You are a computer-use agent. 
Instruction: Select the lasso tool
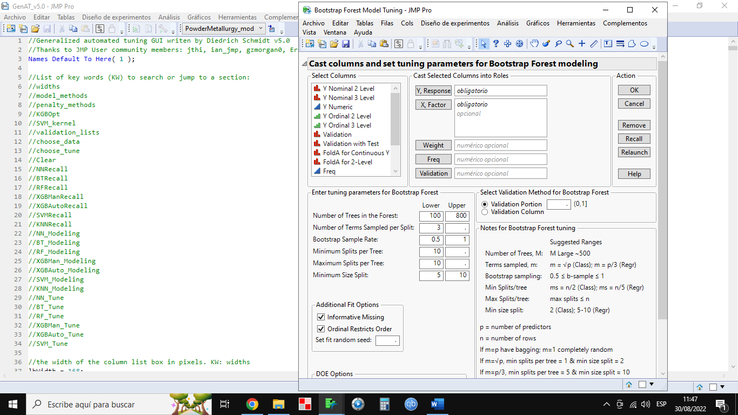pos(558,44)
